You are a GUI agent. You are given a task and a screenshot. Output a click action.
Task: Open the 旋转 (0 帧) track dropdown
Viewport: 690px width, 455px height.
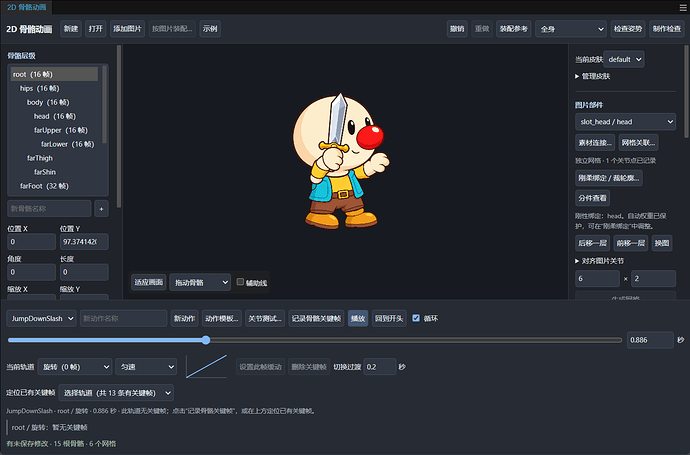coord(75,367)
